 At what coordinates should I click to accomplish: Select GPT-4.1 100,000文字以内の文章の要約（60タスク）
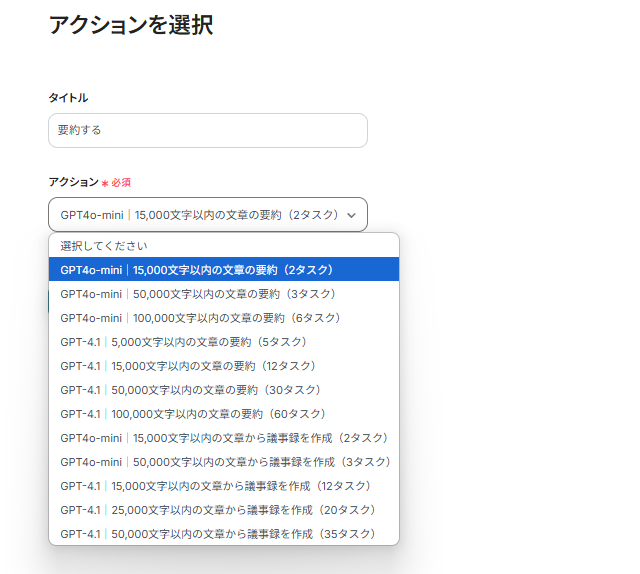pos(224,414)
